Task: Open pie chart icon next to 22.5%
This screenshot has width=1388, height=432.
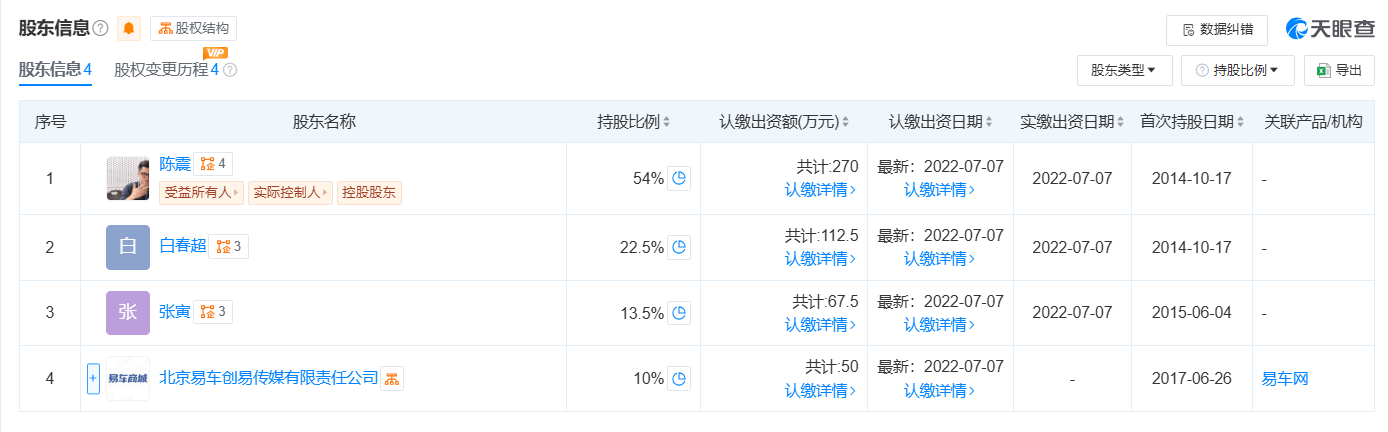Action: (679, 246)
